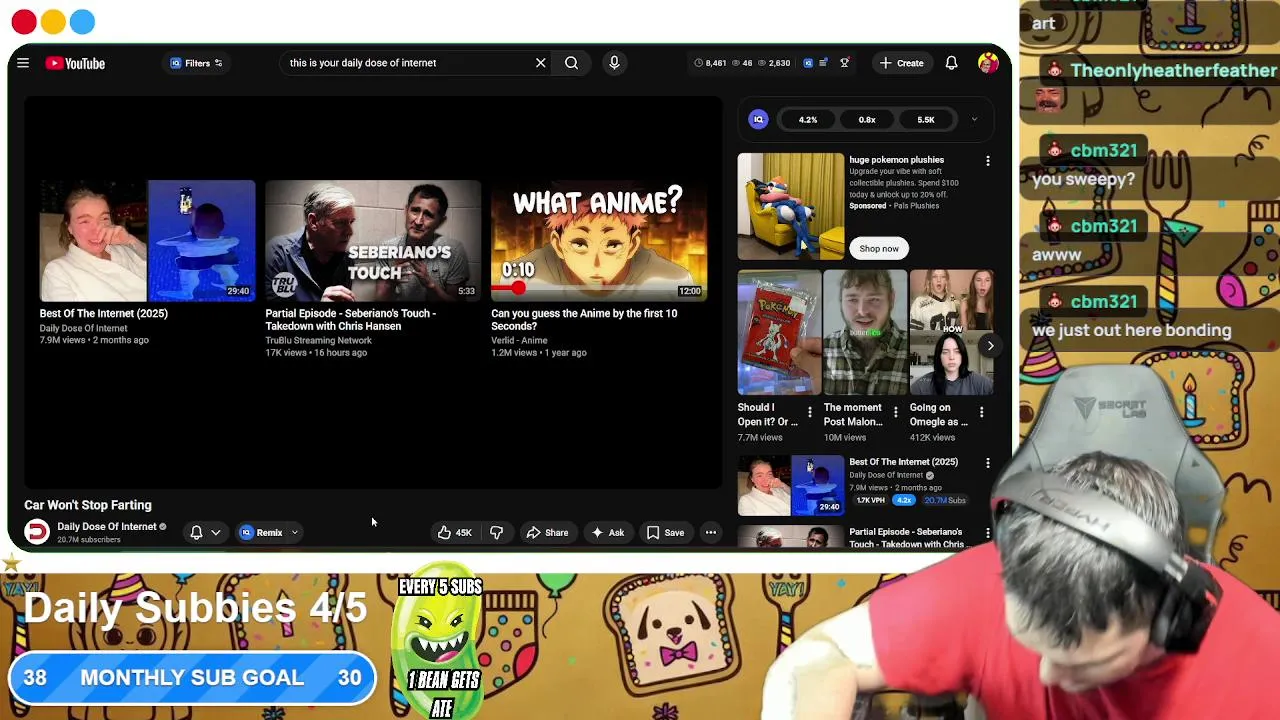Screen dimensions: 1280x720
Task: Open the Pokemon card Short thumbnail
Action: click(x=779, y=332)
